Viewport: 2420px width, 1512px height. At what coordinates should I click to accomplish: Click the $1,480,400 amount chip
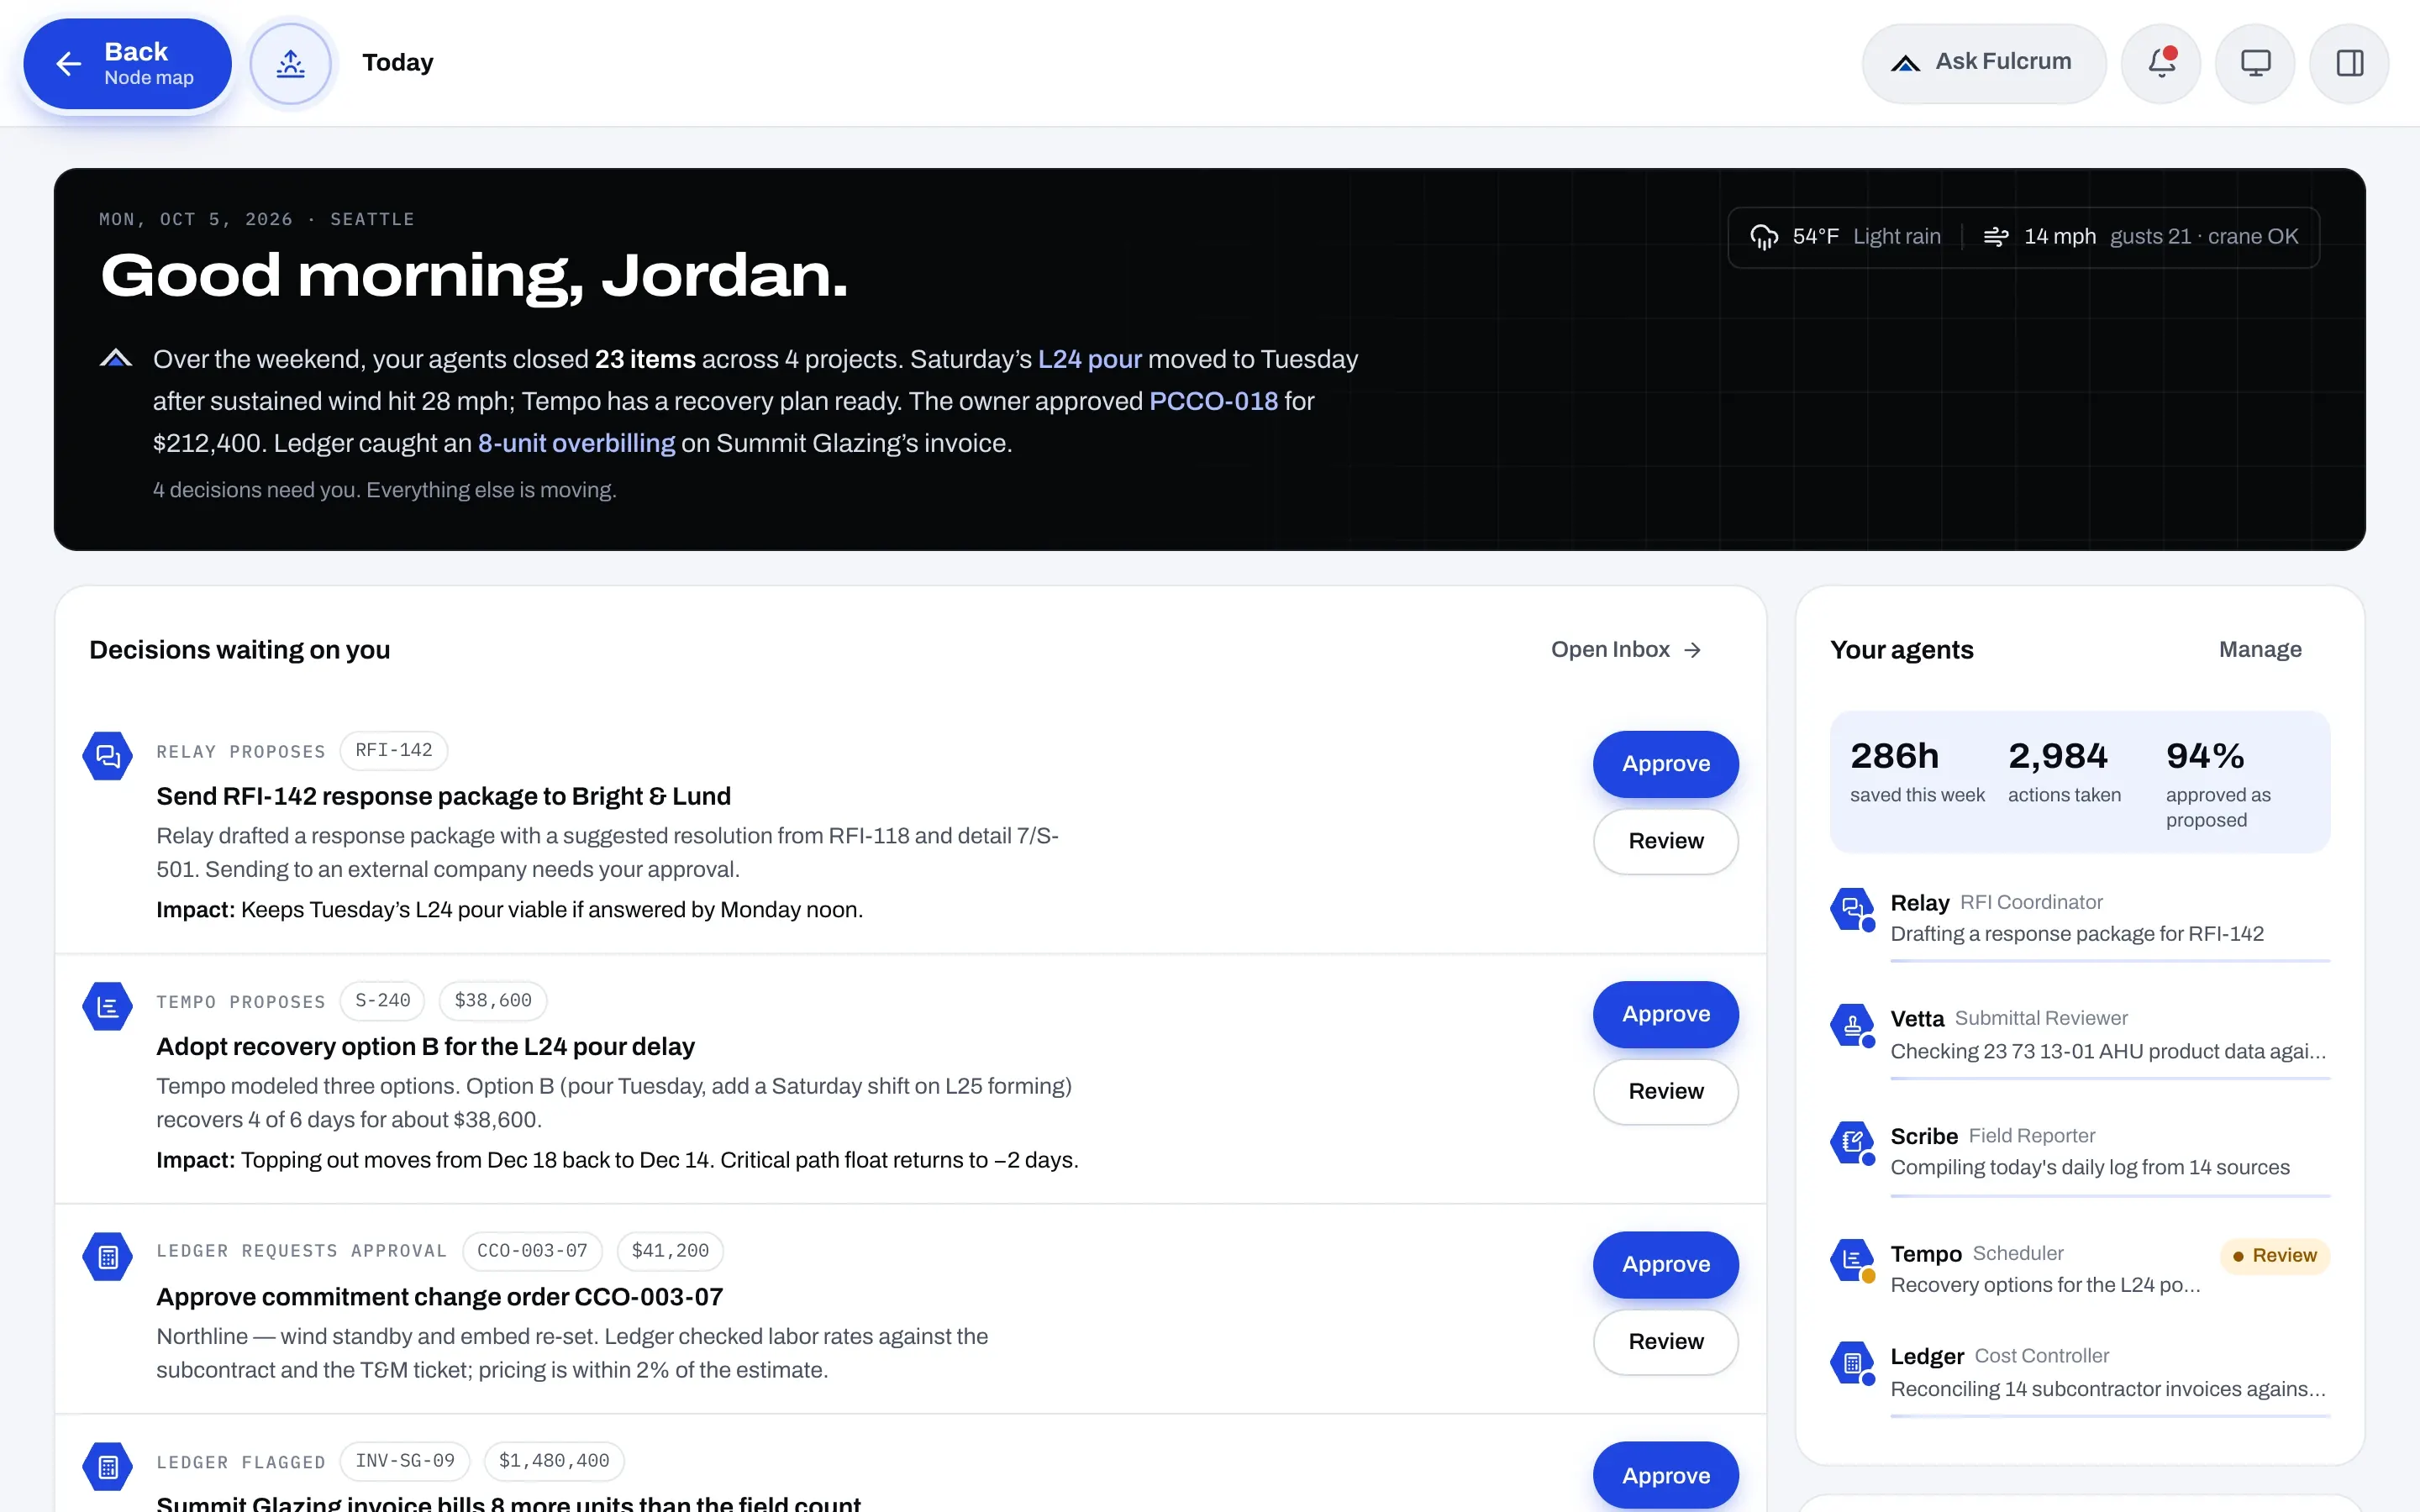pos(554,1461)
